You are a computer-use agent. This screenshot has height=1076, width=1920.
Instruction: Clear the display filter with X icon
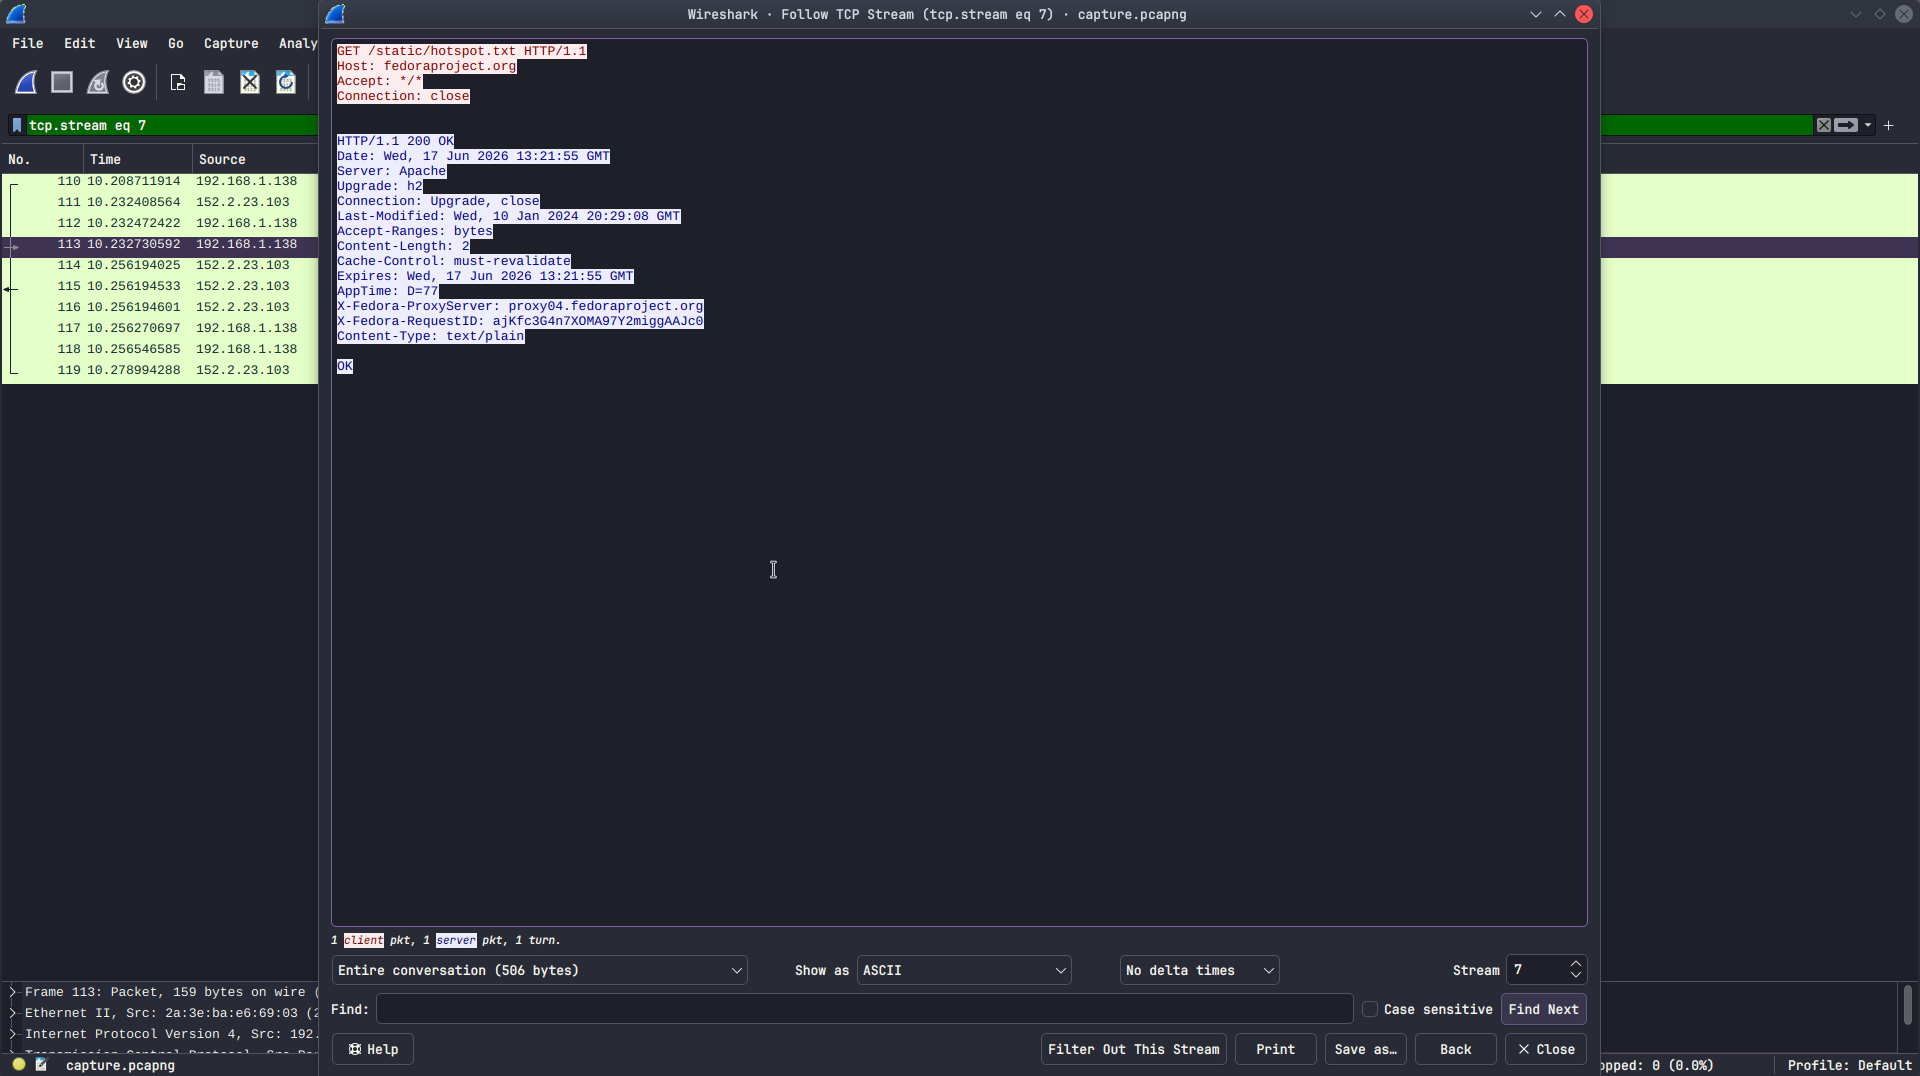click(1824, 125)
